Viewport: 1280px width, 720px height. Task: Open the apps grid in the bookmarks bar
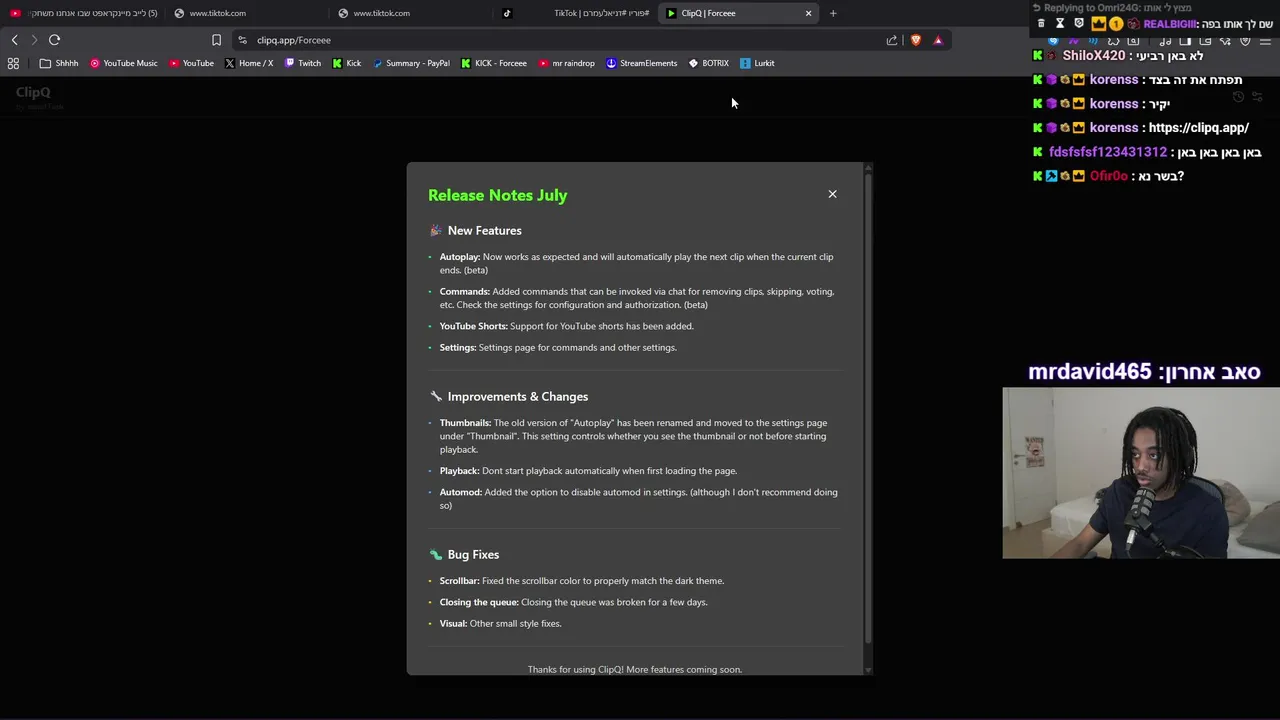click(x=13, y=63)
